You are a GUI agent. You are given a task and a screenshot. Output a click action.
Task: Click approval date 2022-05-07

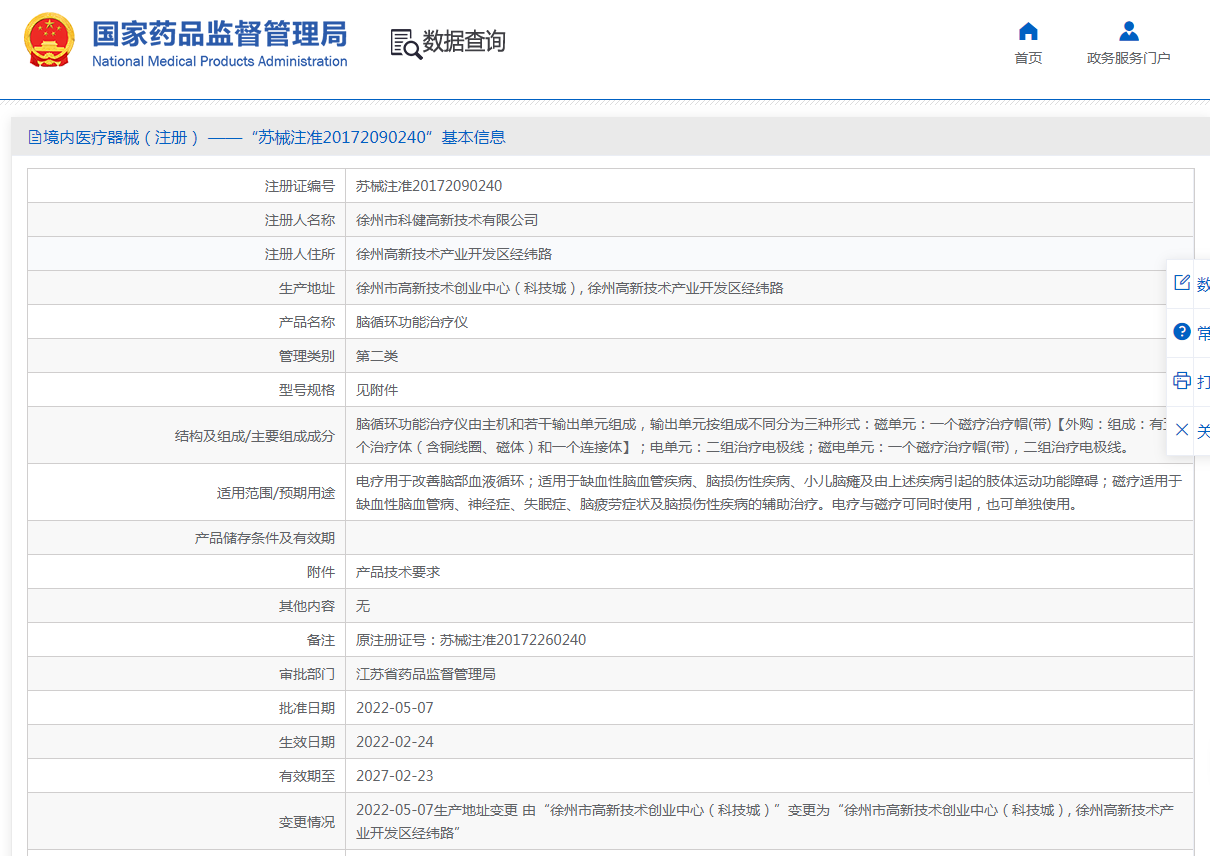tap(395, 708)
